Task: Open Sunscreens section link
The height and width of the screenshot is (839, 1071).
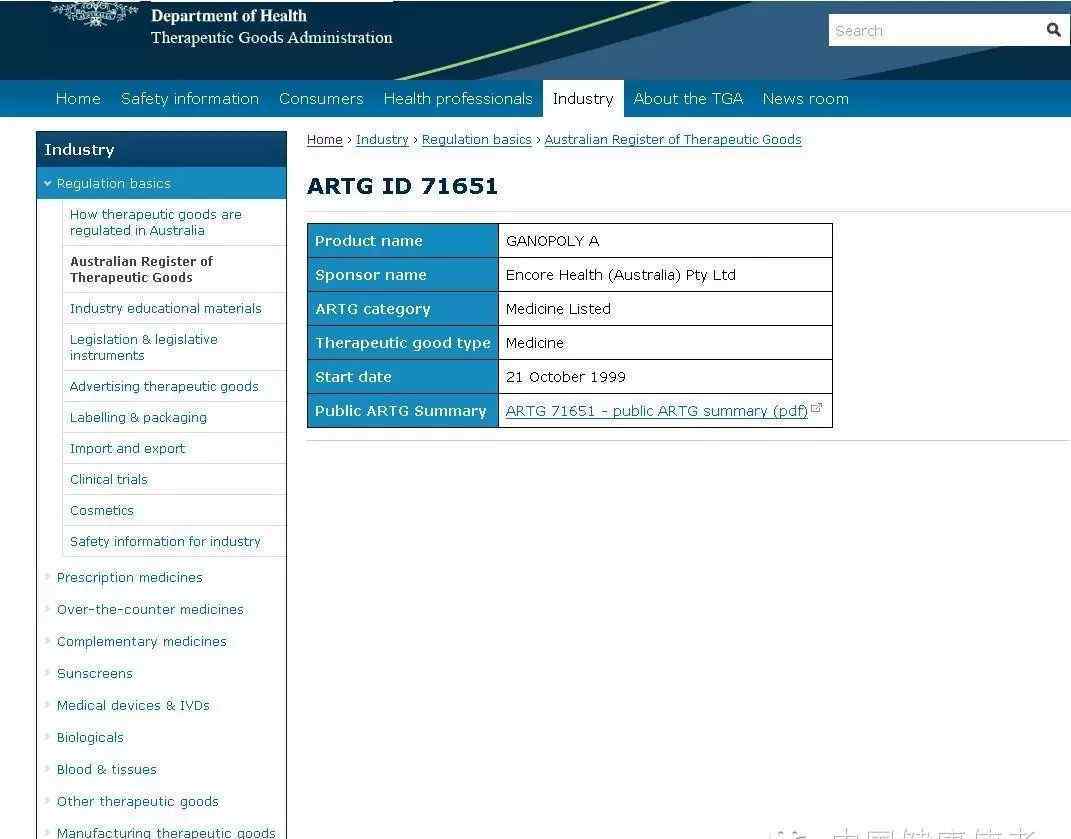Action: pos(95,673)
